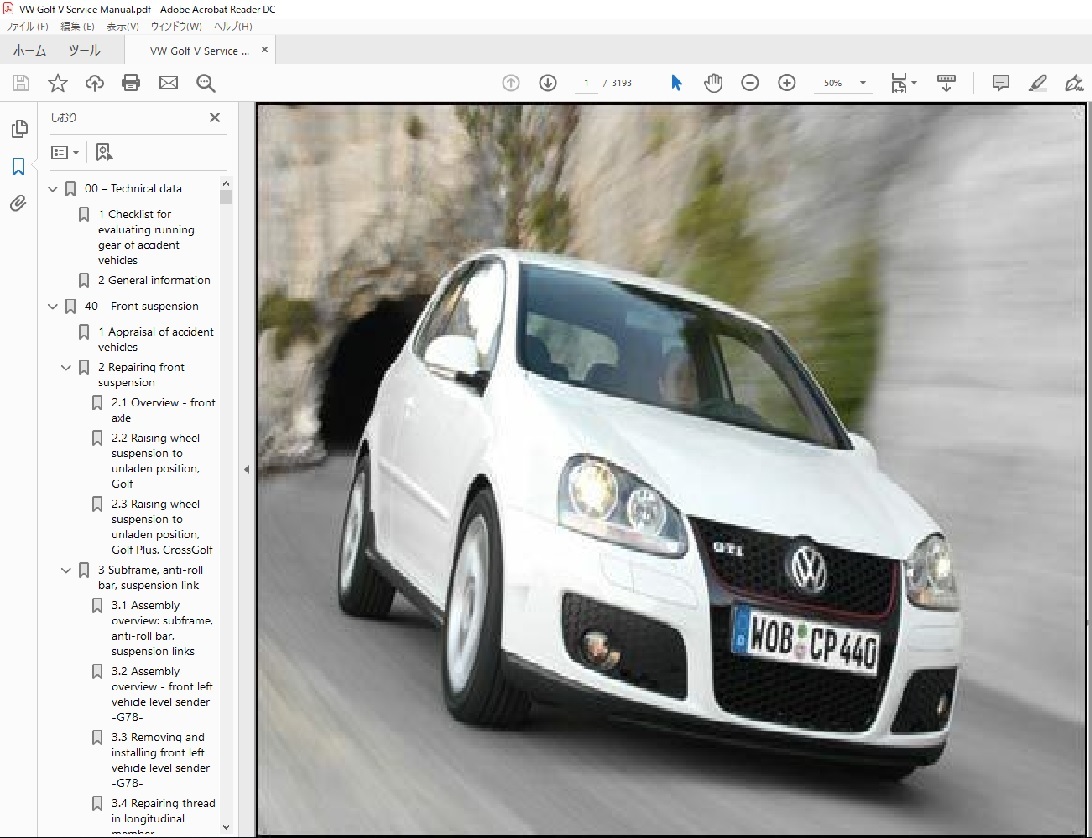Open bookmark 2.3 Raising wheel suspension, Golf Plus
Viewport: 1092px width, 838px height.
pyautogui.click(x=162, y=527)
